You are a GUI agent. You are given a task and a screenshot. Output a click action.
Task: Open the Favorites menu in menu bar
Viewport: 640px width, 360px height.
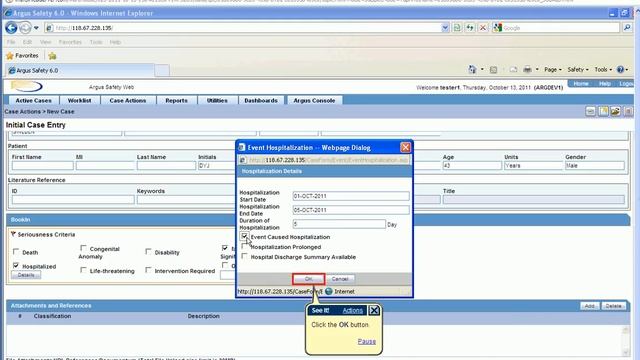[x=70, y=42]
